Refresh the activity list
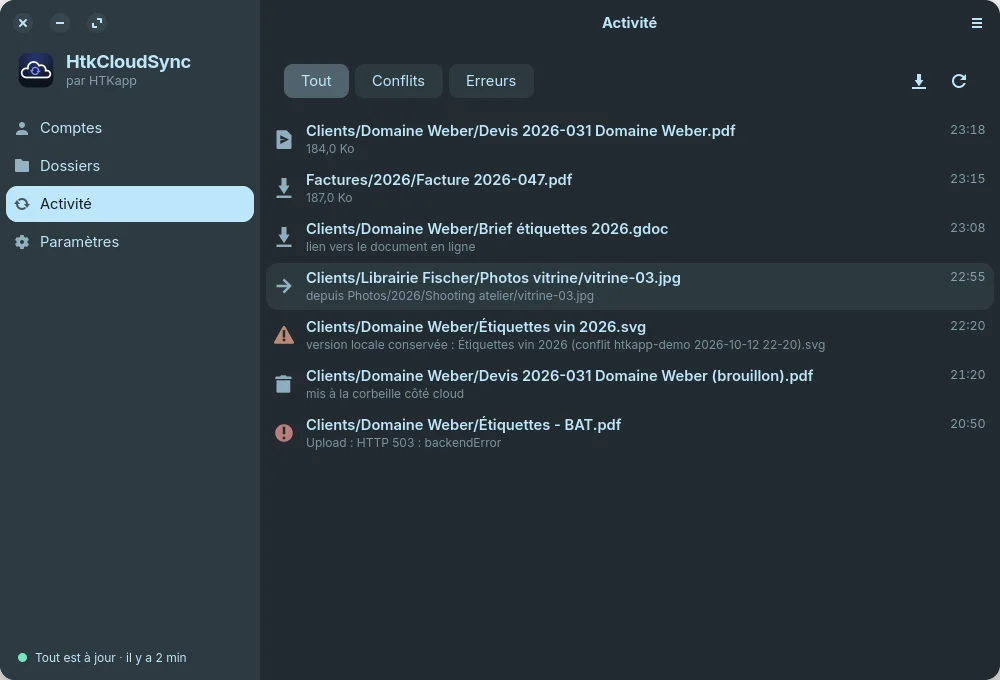The width and height of the screenshot is (1000, 680). (x=959, y=81)
